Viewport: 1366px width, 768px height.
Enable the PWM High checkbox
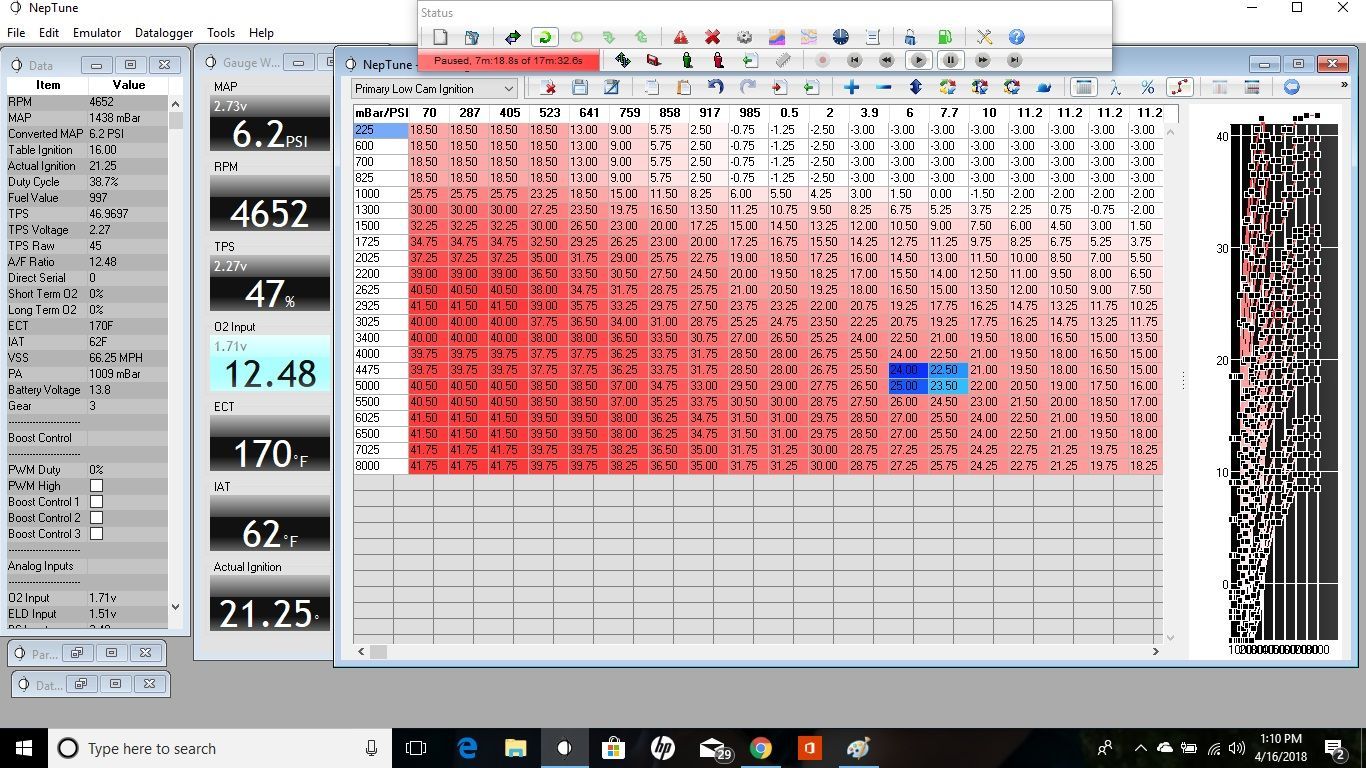pyautogui.click(x=97, y=486)
